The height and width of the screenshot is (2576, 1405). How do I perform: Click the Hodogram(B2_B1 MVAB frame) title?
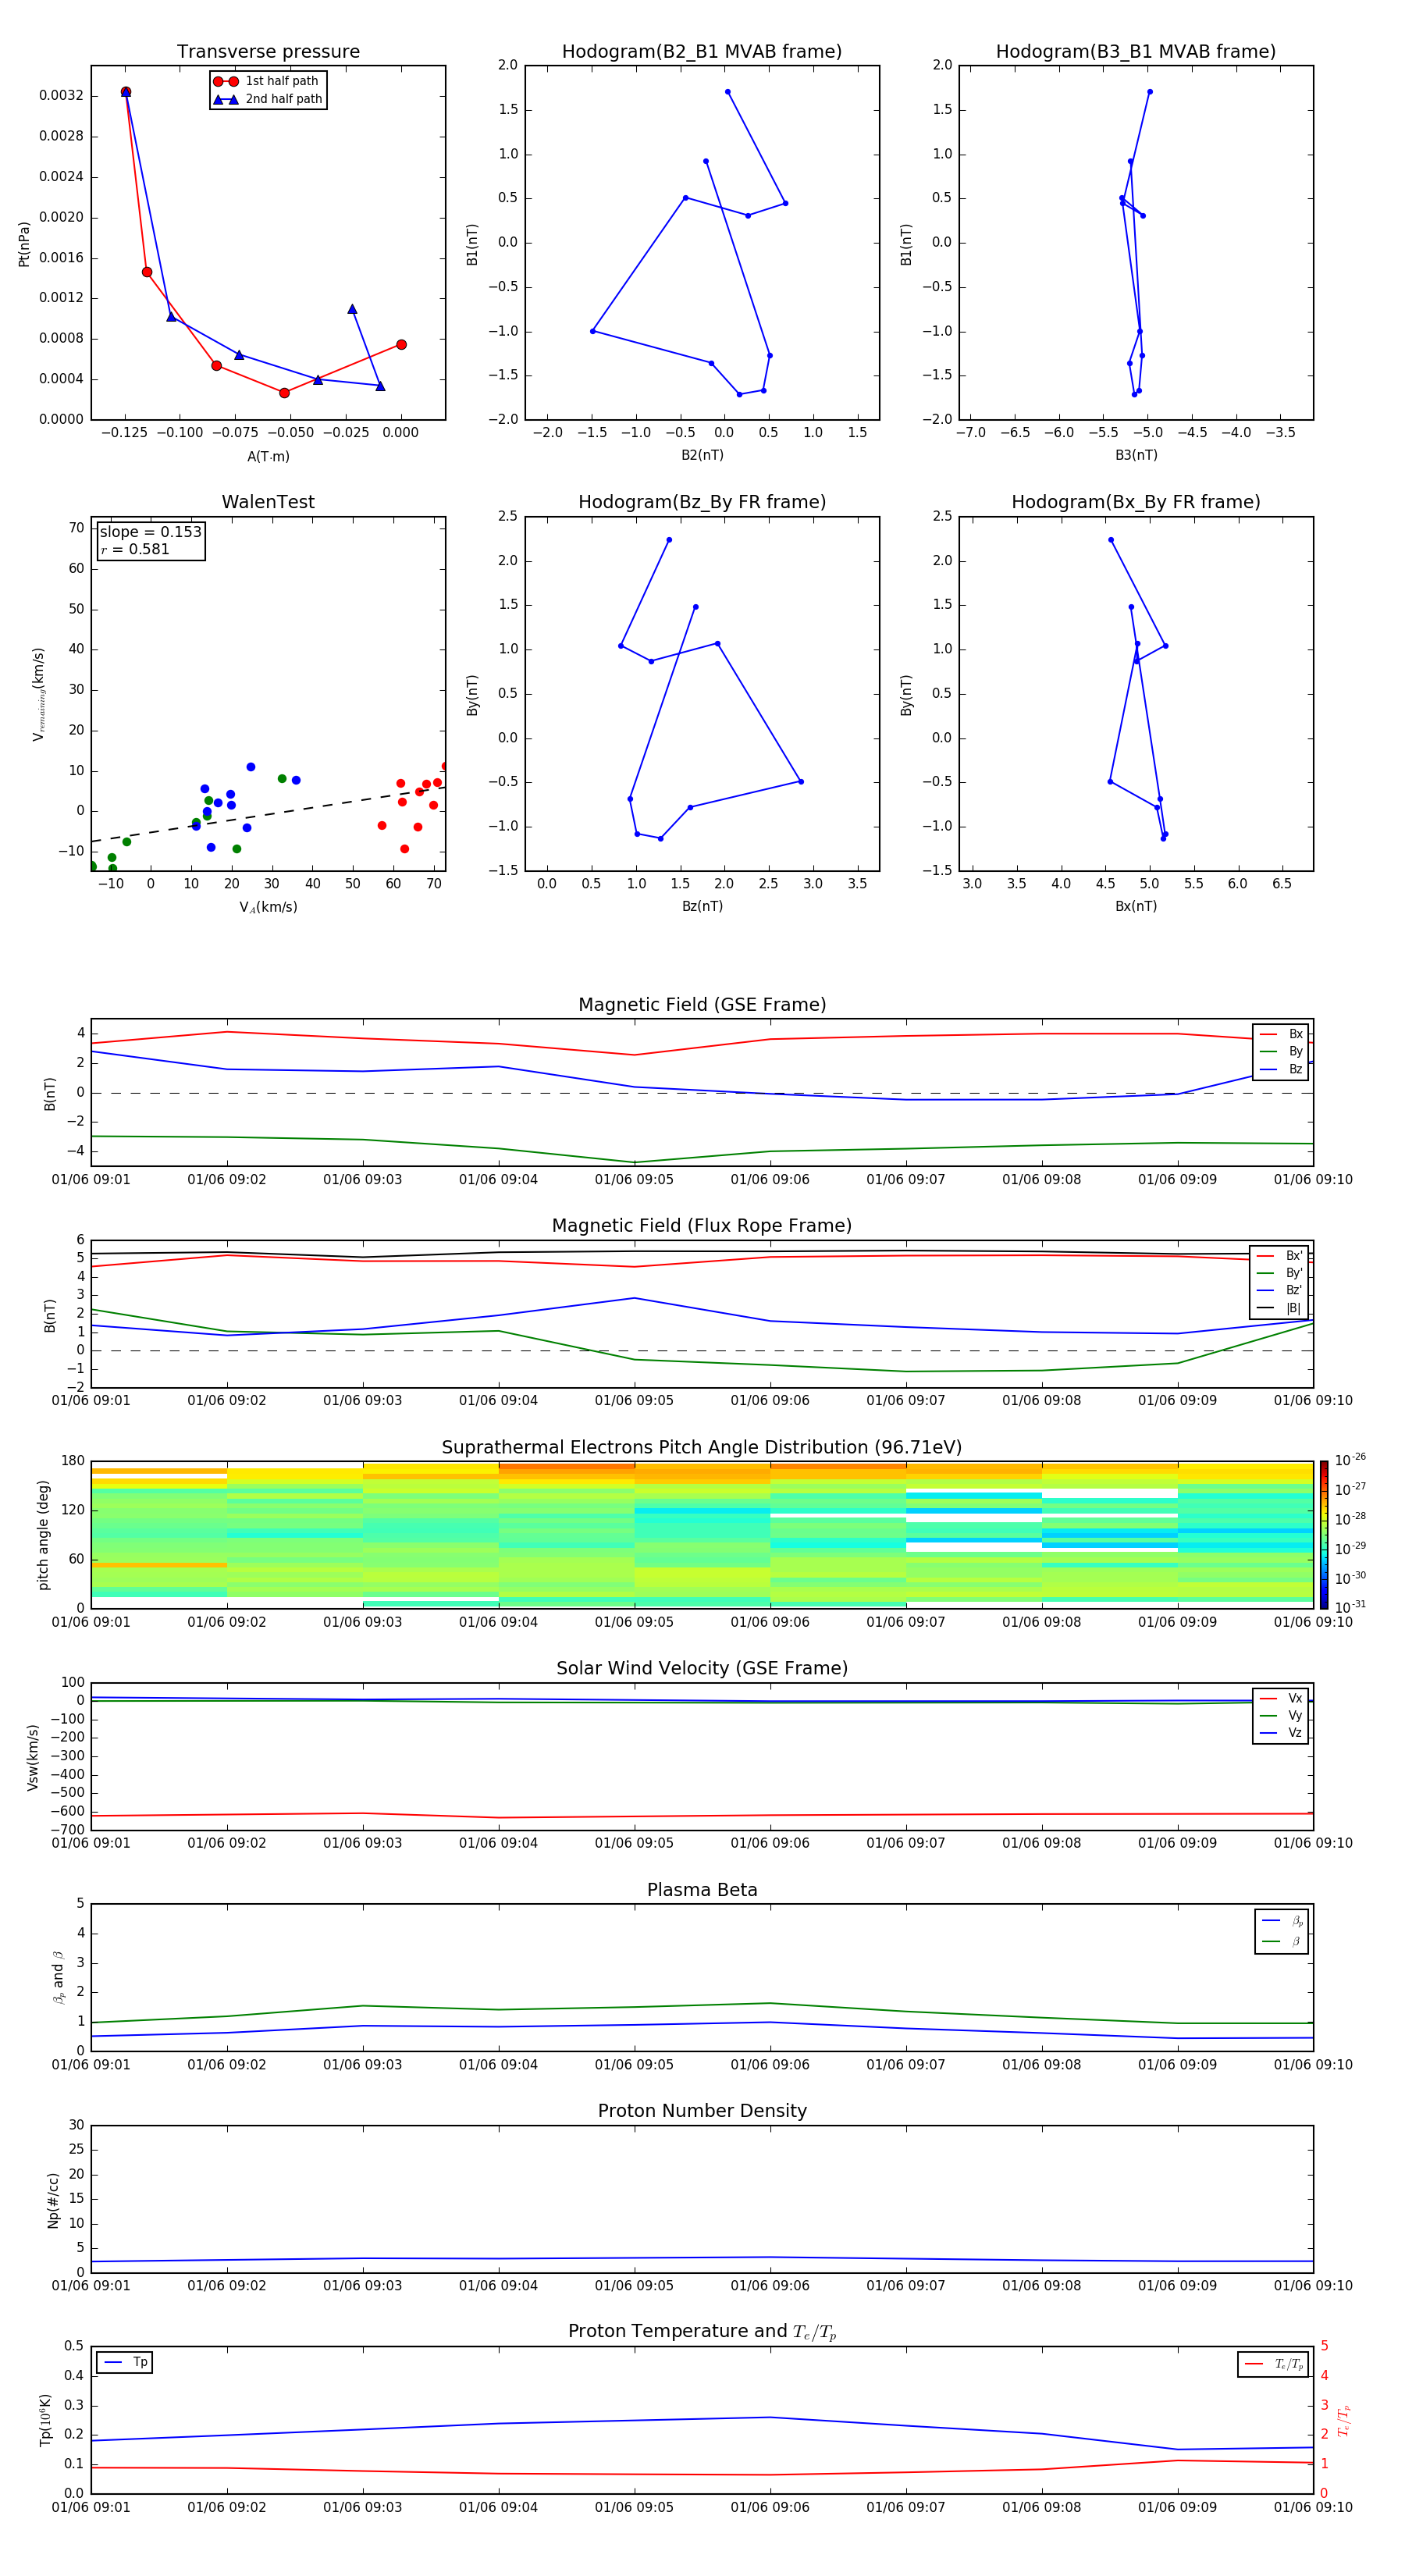coord(702,52)
